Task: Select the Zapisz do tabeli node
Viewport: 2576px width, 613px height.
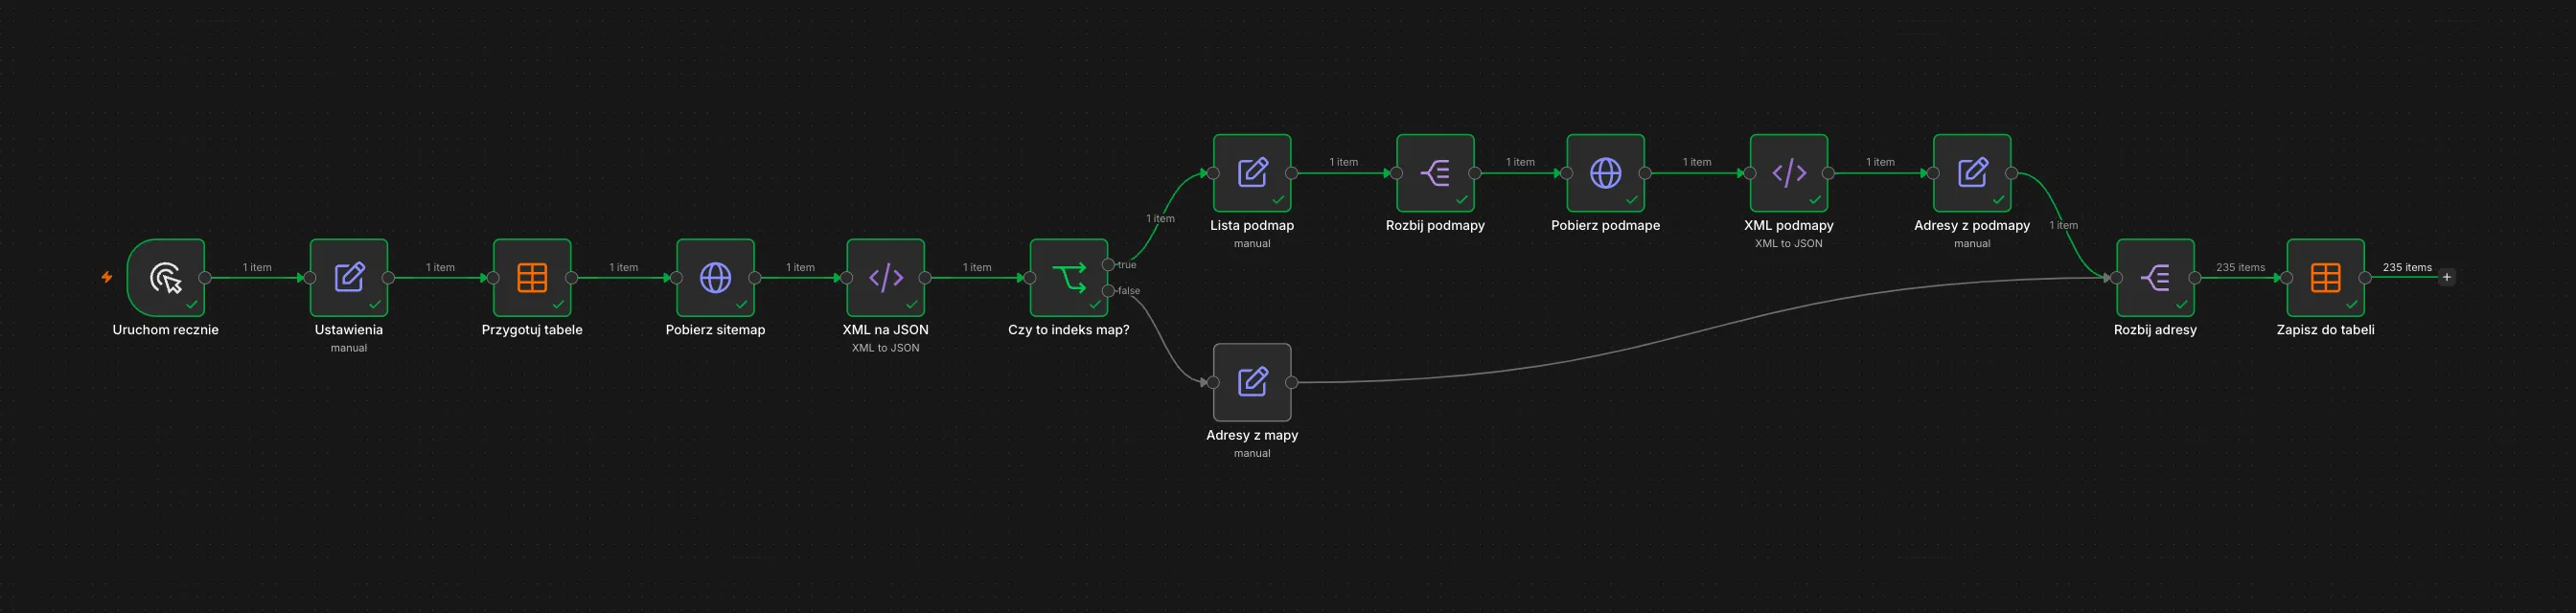Action: tap(2325, 277)
